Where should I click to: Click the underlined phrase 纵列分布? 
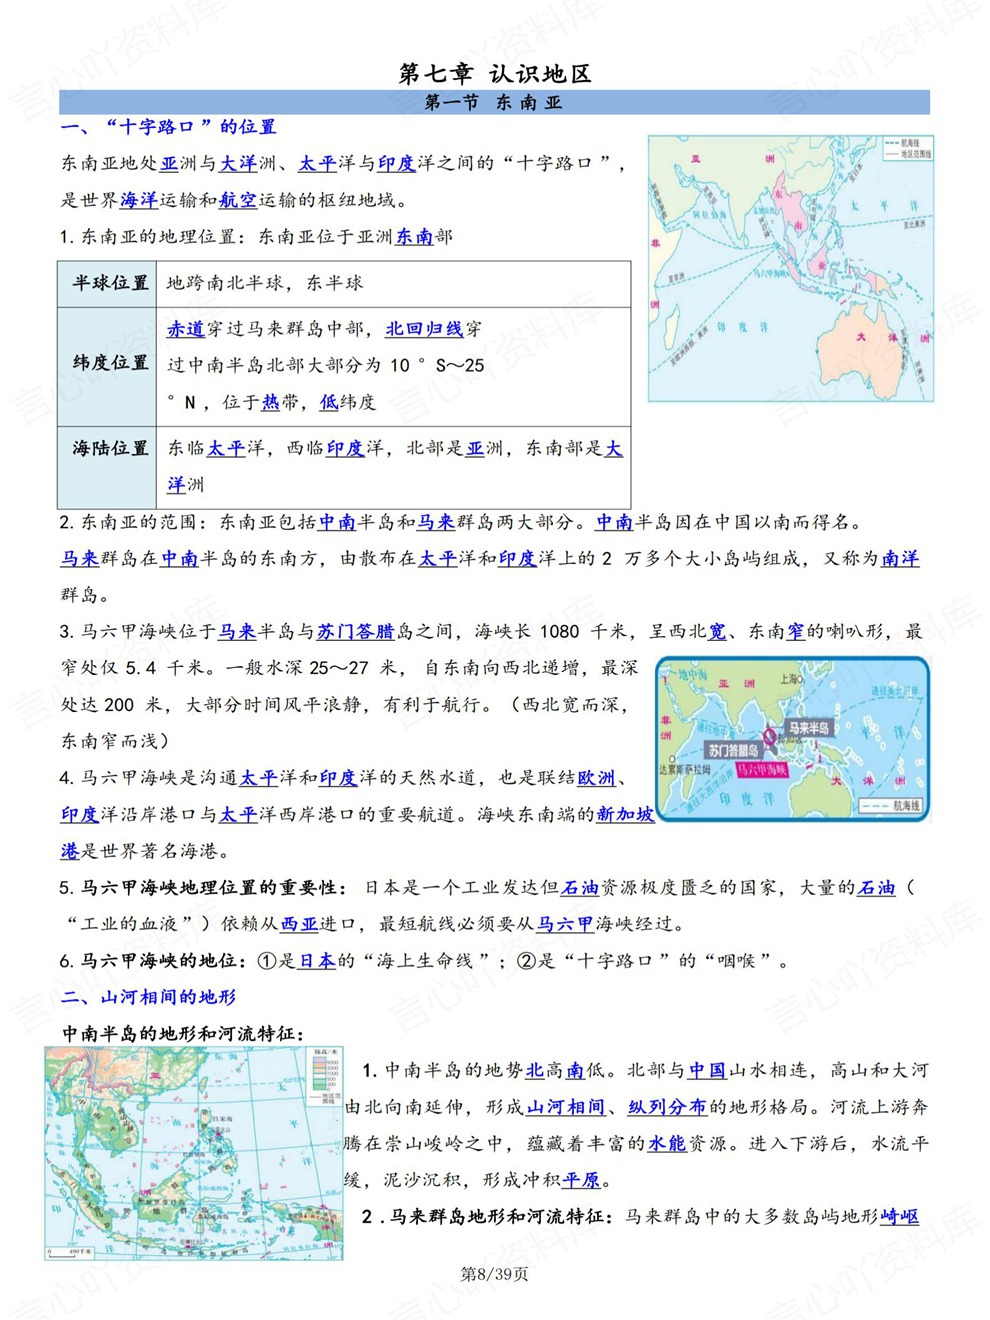tap(667, 1108)
